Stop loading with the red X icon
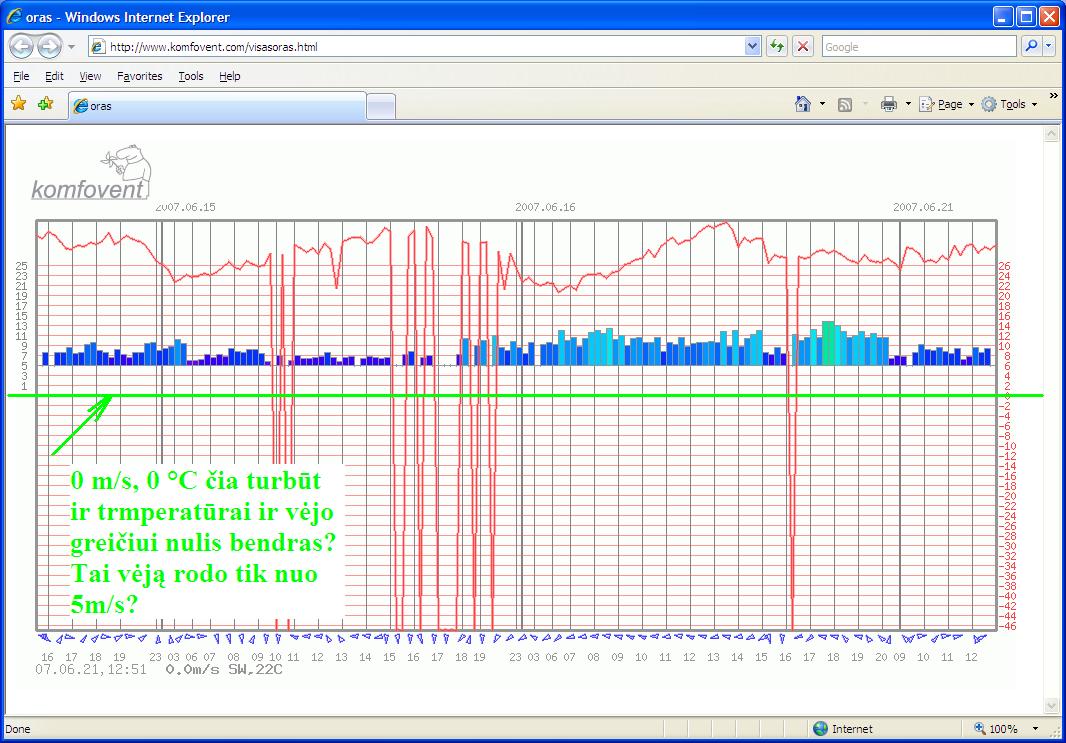The image size is (1066, 743). (803, 46)
